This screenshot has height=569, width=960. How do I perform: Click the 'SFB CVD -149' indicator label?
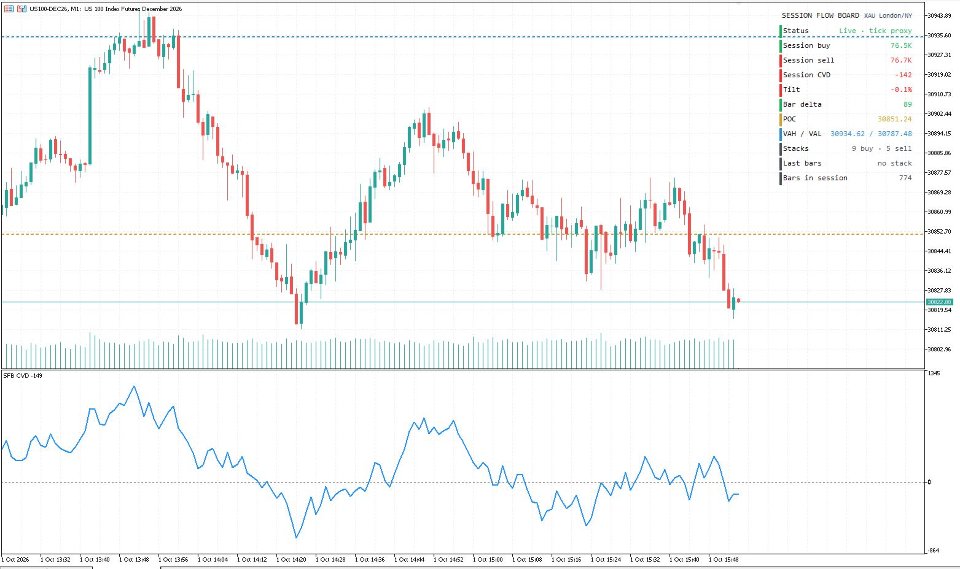[23, 375]
